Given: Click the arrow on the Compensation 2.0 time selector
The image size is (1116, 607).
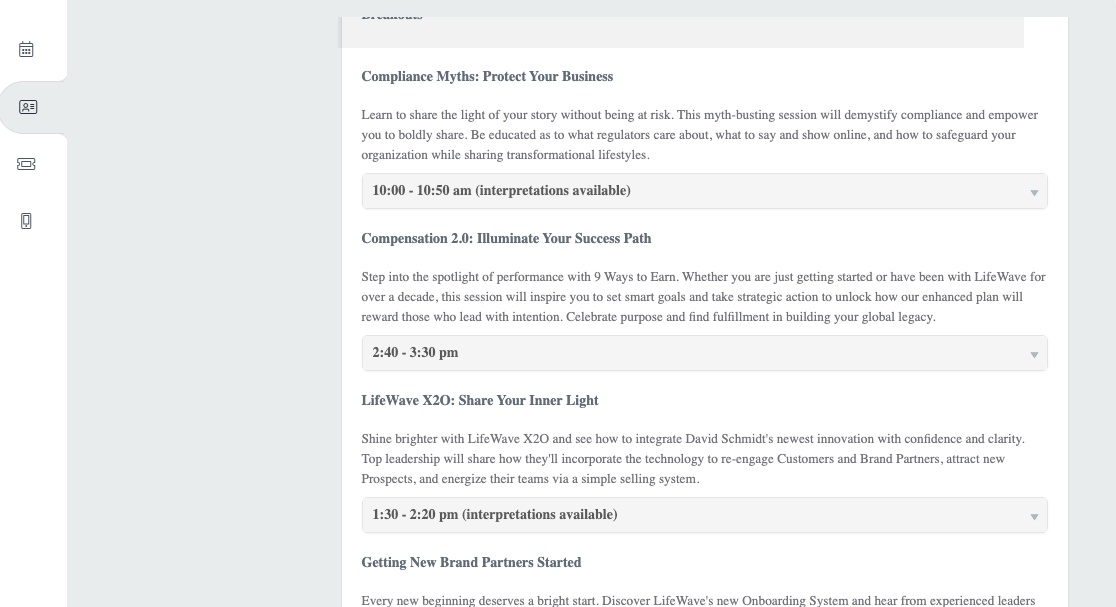Looking at the screenshot, I should (x=1034, y=354).
